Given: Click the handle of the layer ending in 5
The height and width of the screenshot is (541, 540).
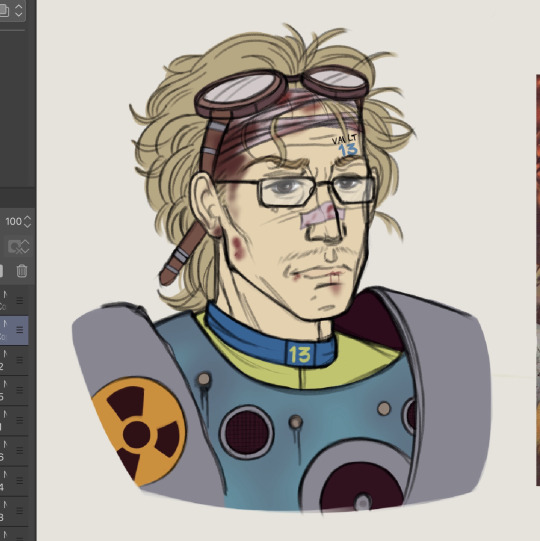Looking at the screenshot, I should click(20, 390).
